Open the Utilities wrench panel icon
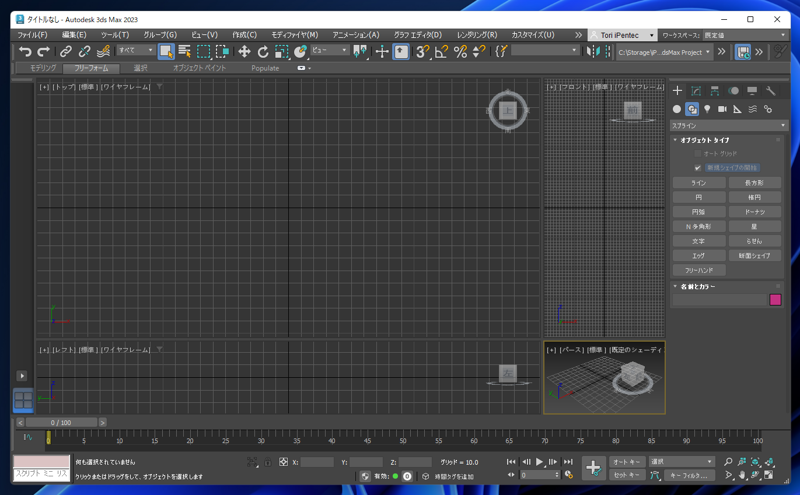The image size is (800, 495). (770, 91)
